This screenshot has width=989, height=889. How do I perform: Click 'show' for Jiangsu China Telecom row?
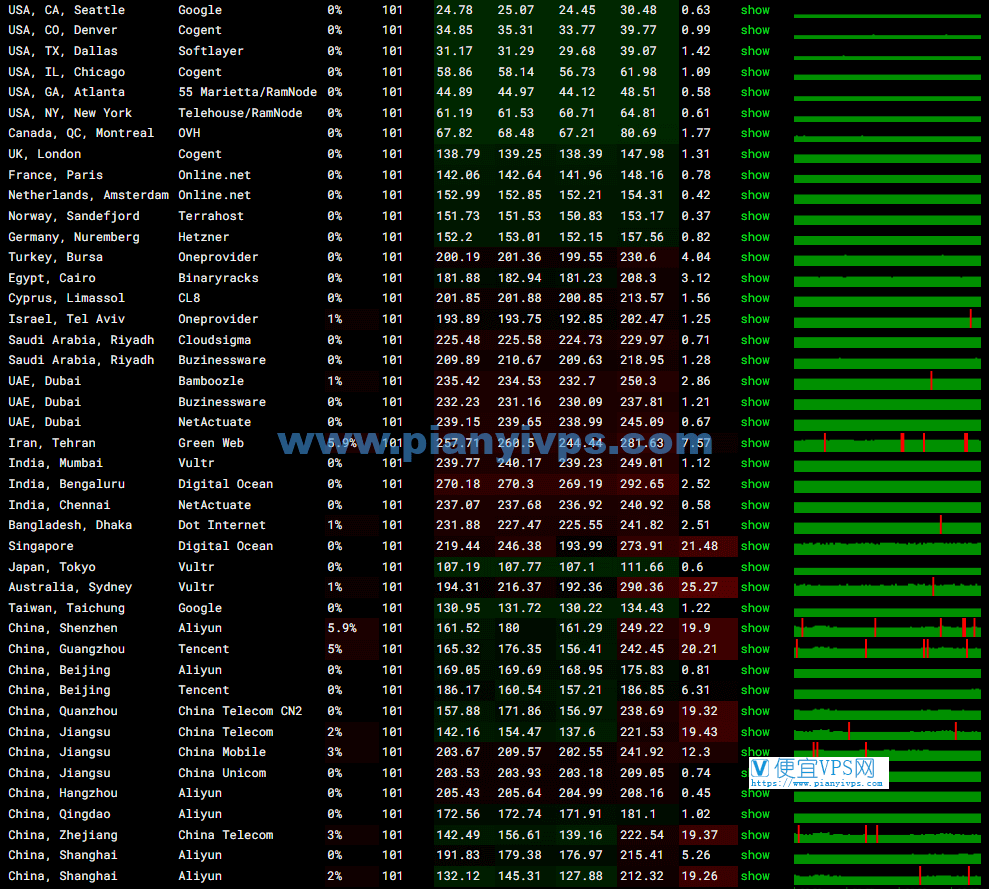(755, 732)
